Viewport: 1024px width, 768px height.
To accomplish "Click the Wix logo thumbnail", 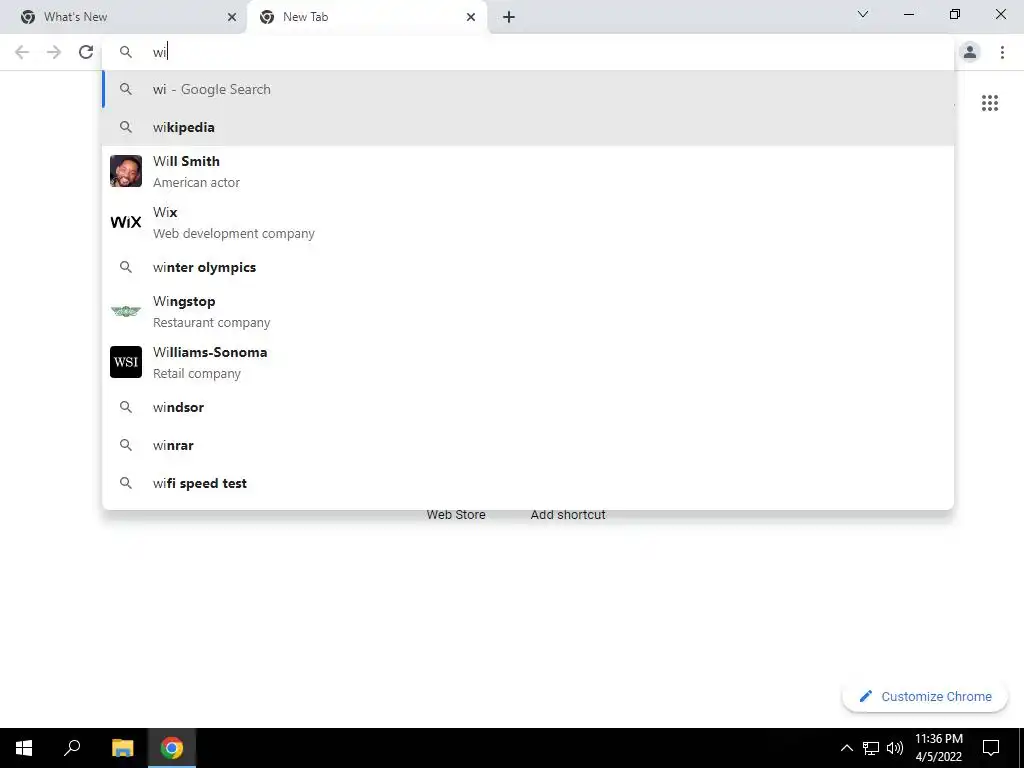I will tap(126, 222).
